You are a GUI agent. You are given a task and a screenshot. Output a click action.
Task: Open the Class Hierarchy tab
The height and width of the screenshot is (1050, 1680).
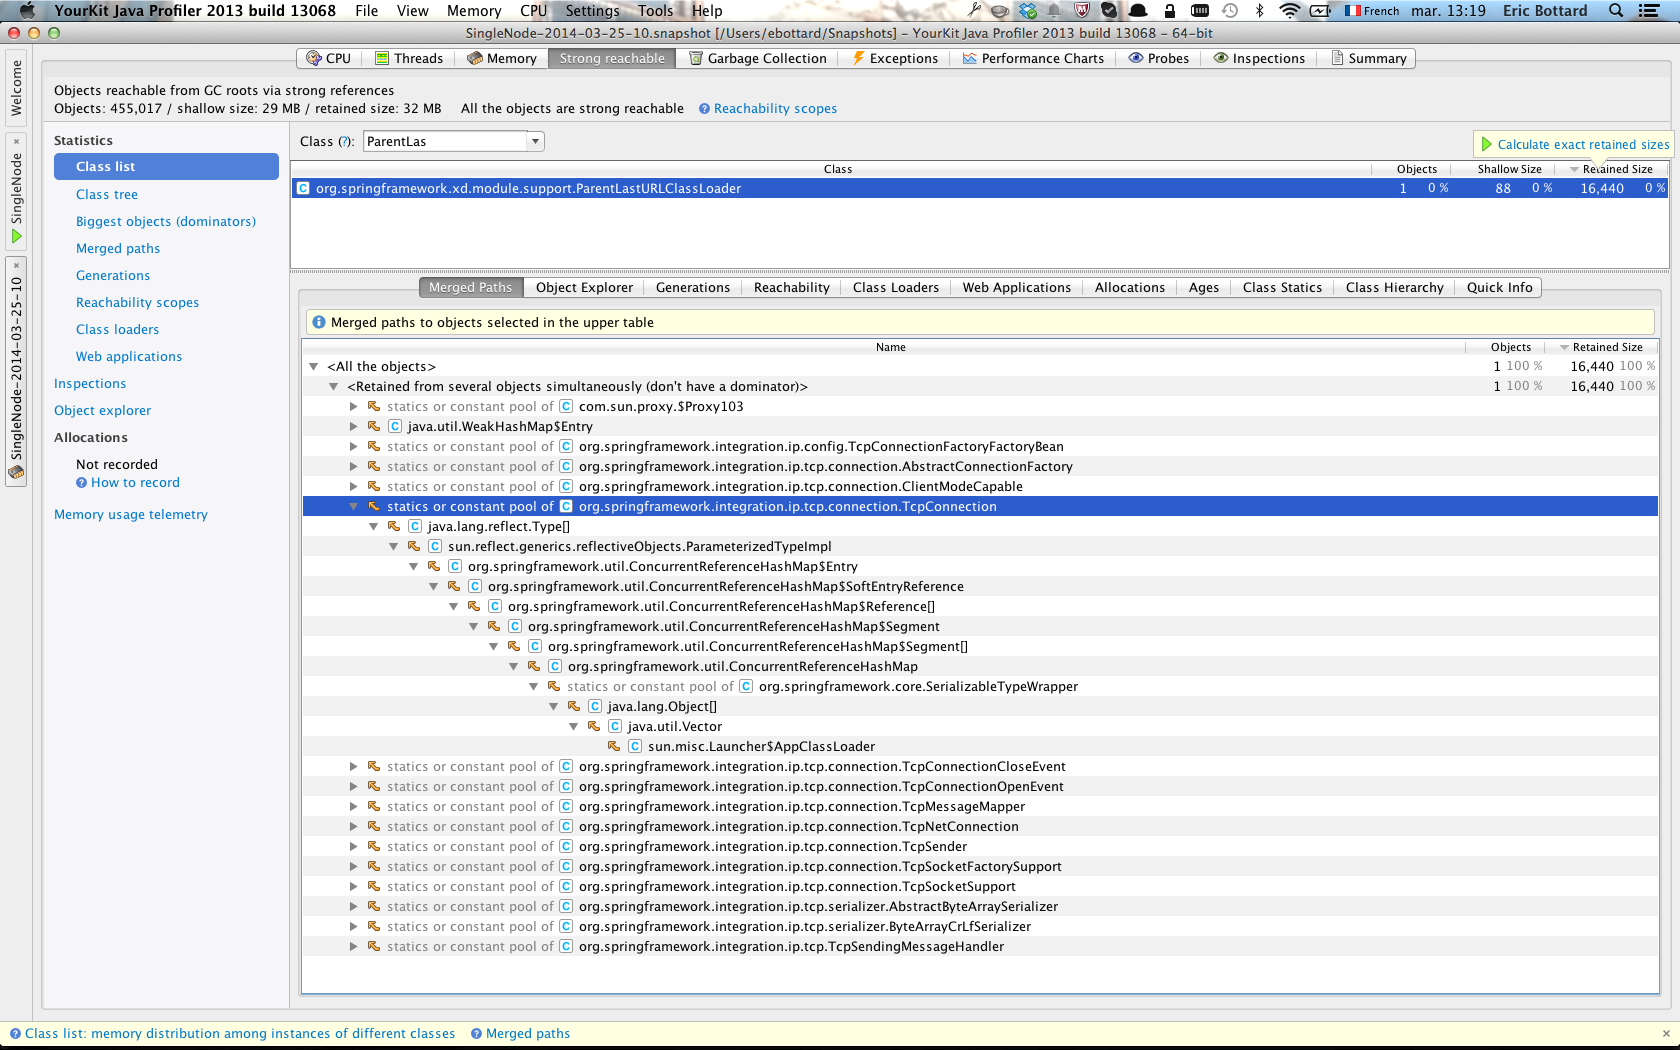click(x=1394, y=287)
